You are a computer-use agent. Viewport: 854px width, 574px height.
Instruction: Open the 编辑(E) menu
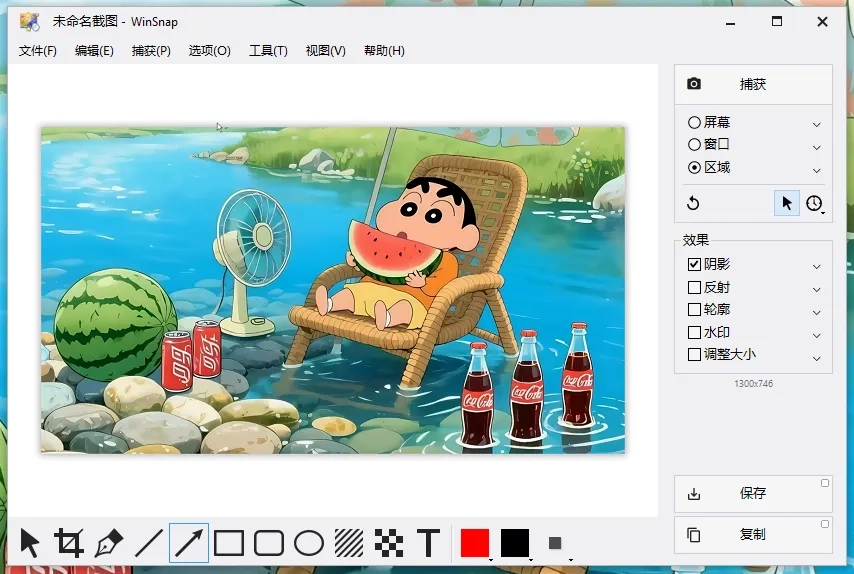pyautogui.click(x=94, y=51)
